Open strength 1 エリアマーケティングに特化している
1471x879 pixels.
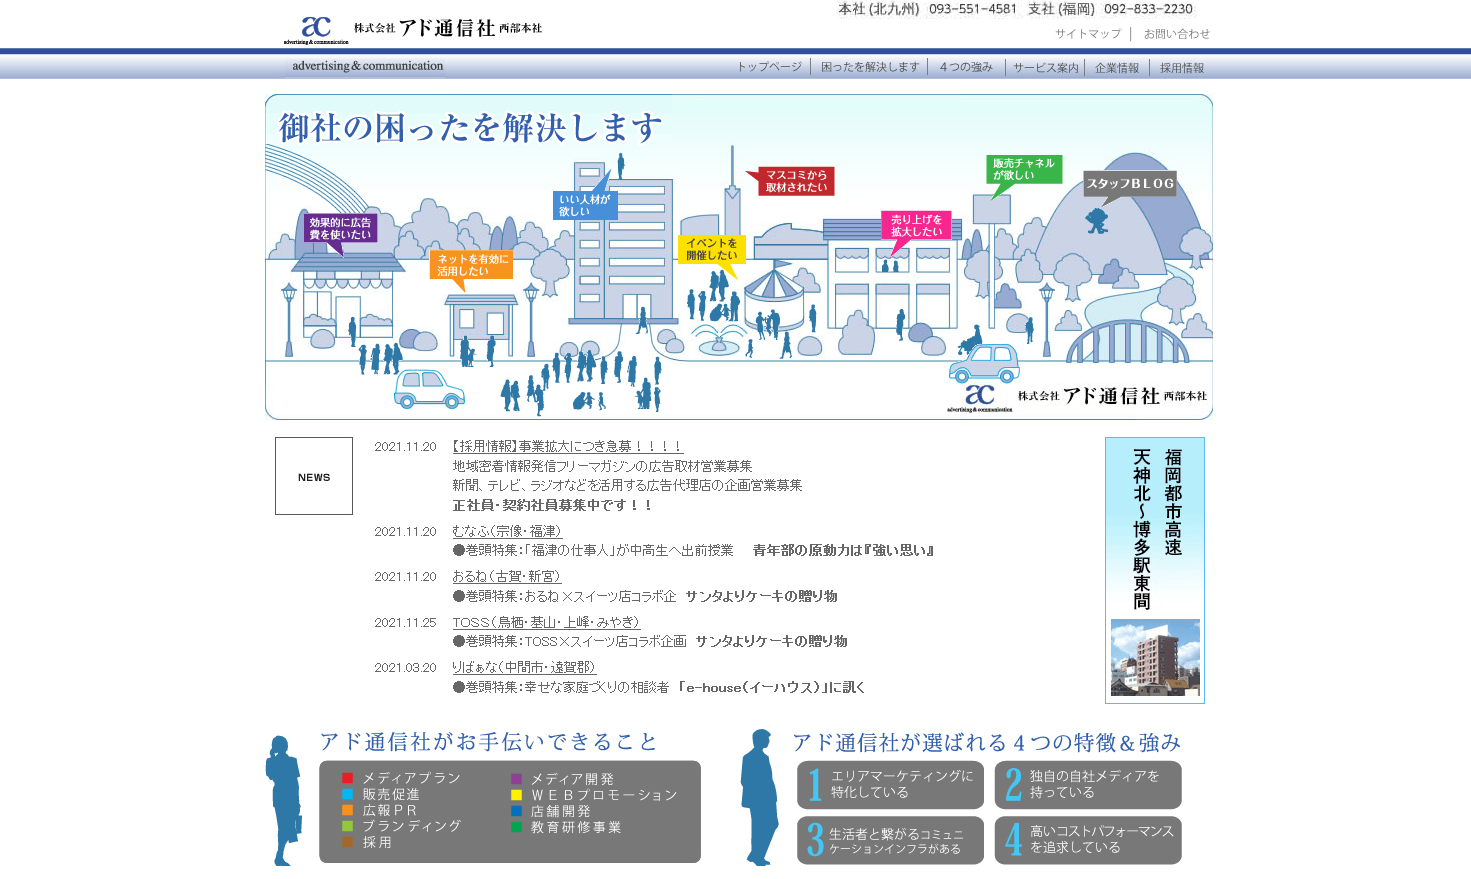(890, 785)
